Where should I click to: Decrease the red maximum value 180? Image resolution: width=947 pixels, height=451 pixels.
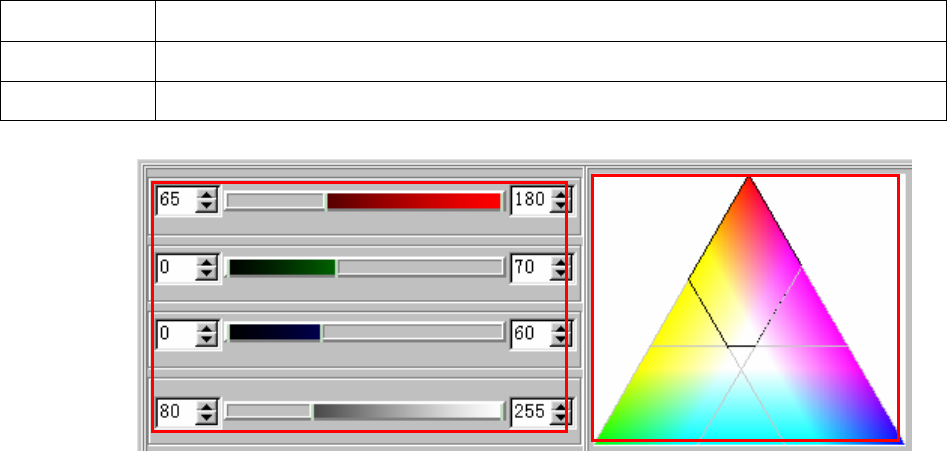coord(561,206)
